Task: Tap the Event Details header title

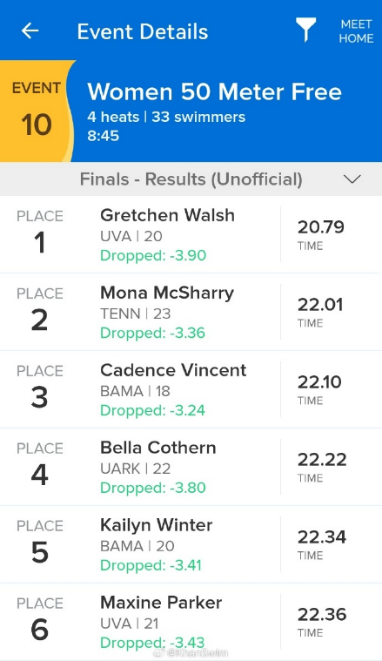Action: click(x=143, y=32)
